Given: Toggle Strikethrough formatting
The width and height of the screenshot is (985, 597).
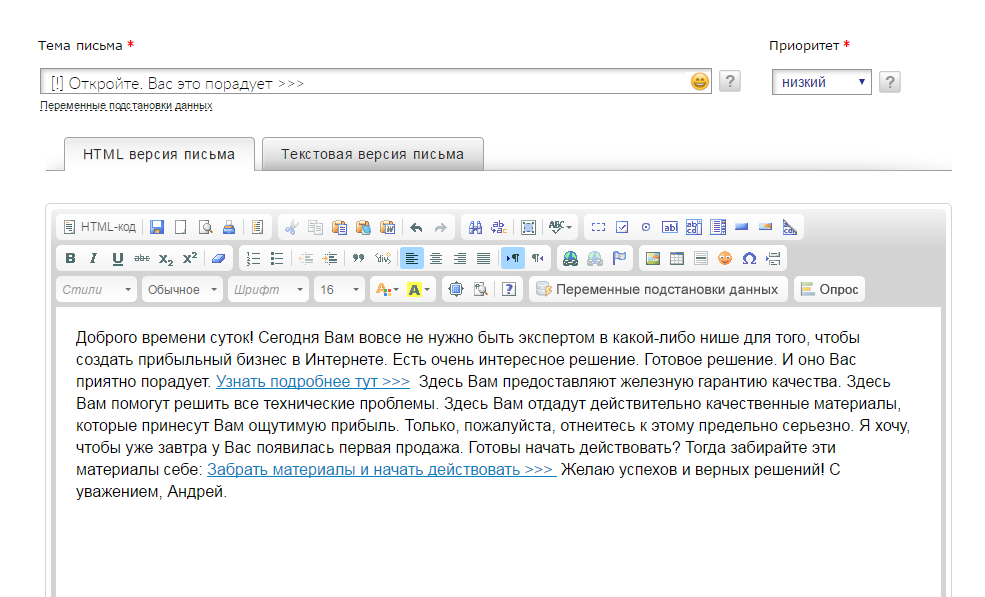Looking at the screenshot, I should [x=142, y=258].
